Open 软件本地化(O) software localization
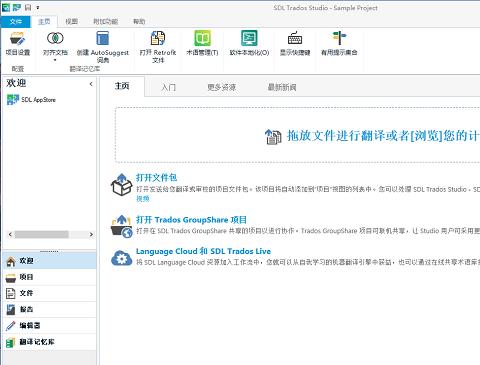Image resolution: width=480 pixels, height=365 pixels. click(x=249, y=43)
